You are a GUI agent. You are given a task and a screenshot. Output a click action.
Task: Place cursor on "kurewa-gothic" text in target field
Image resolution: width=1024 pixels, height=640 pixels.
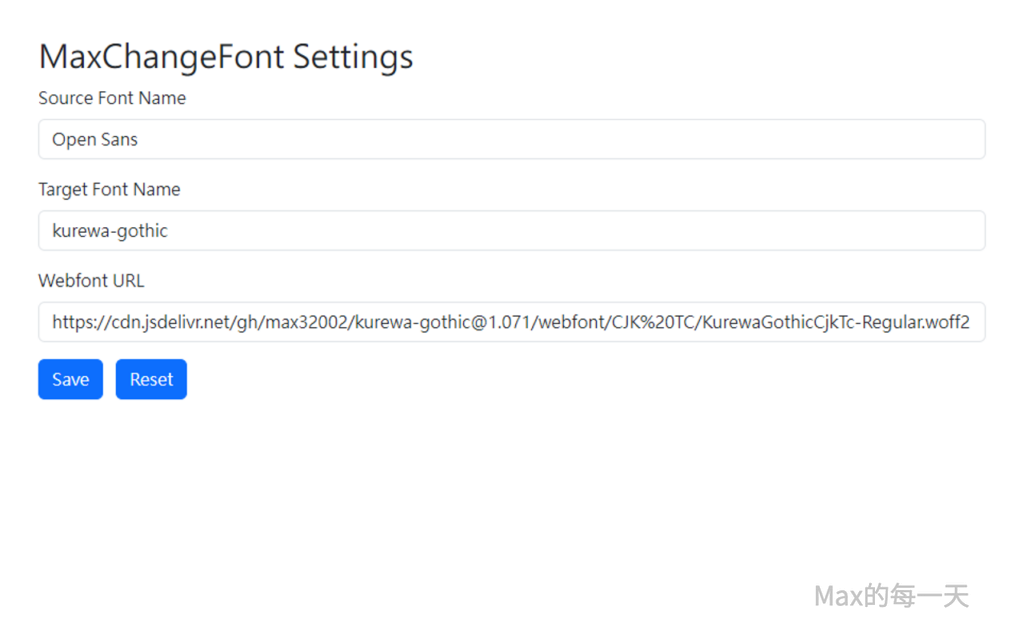(x=110, y=231)
